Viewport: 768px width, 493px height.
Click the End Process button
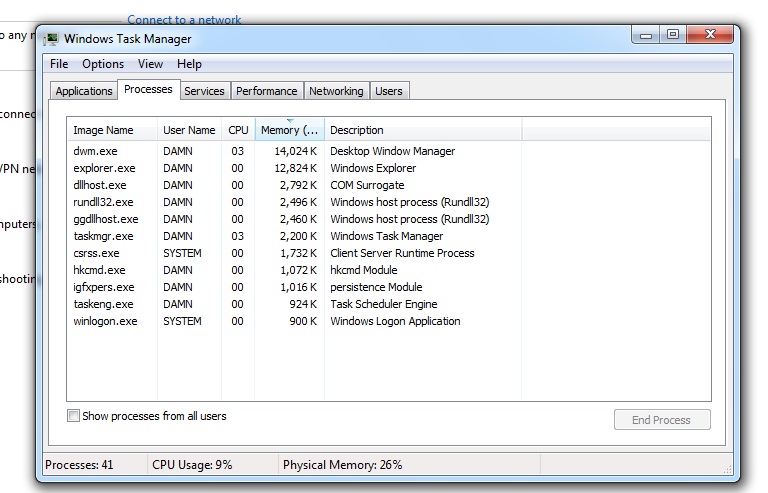[x=661, y=420]
